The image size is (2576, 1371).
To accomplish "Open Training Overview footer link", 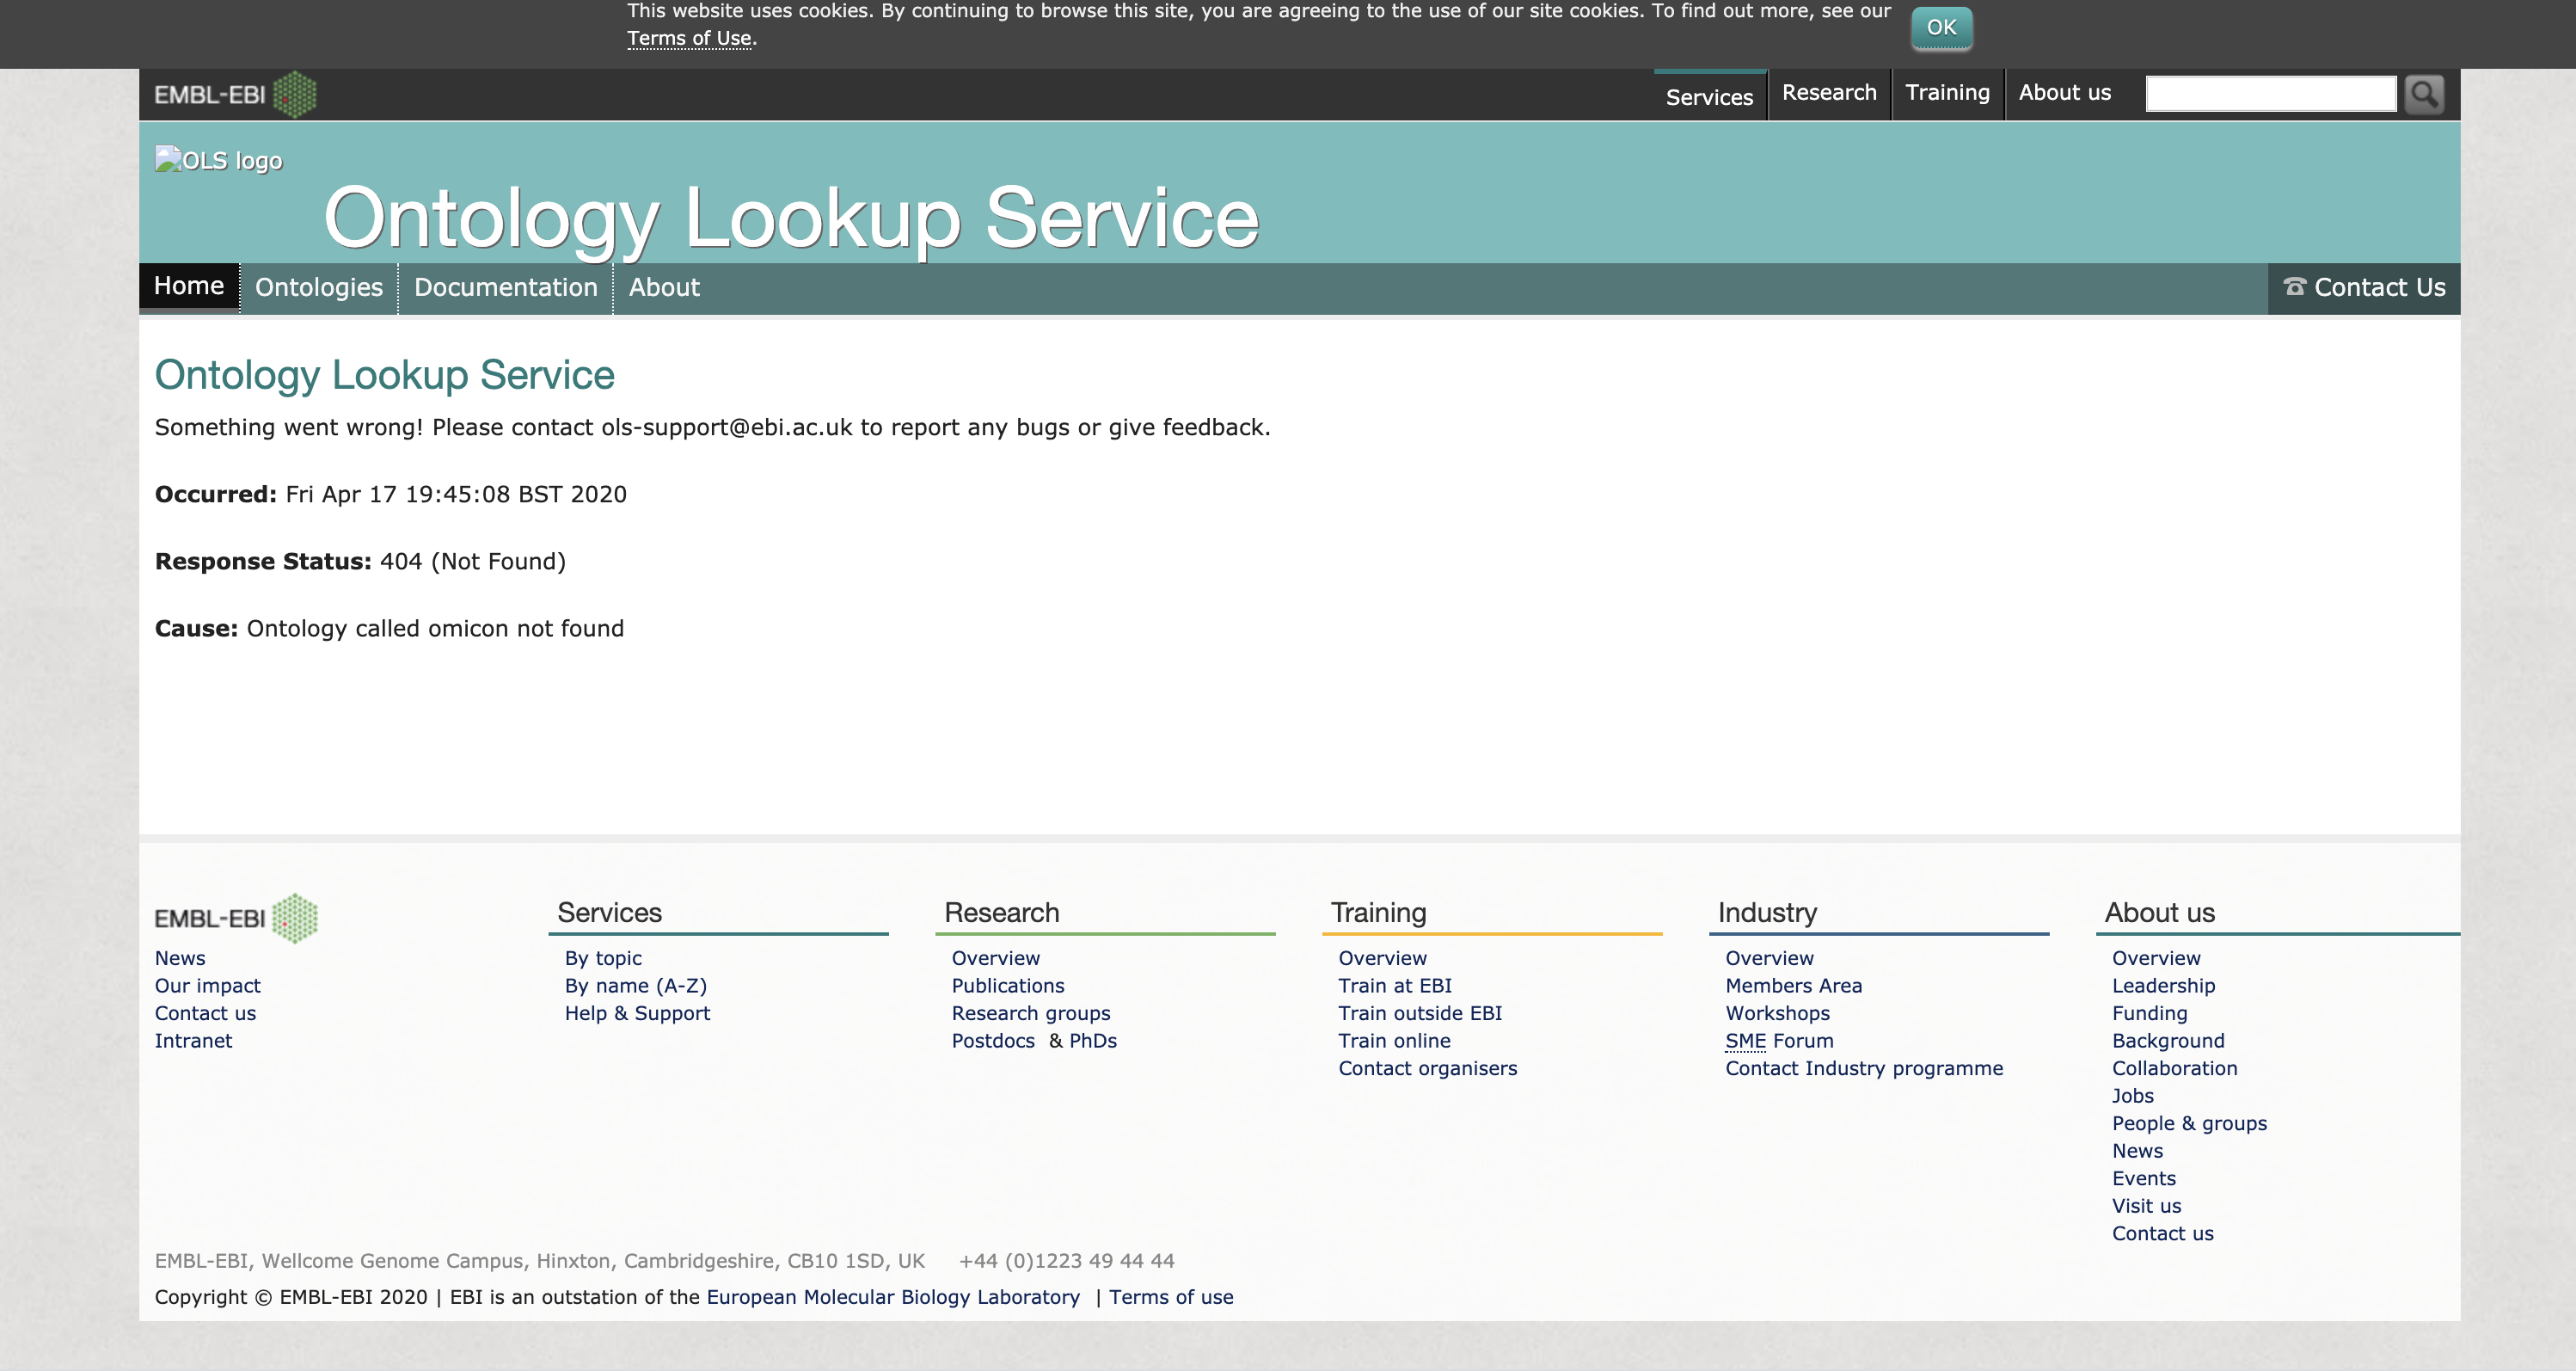I will 1382,958.
